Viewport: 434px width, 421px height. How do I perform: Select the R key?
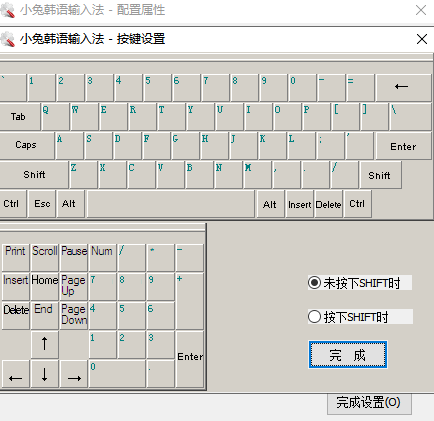click(143, 117)
